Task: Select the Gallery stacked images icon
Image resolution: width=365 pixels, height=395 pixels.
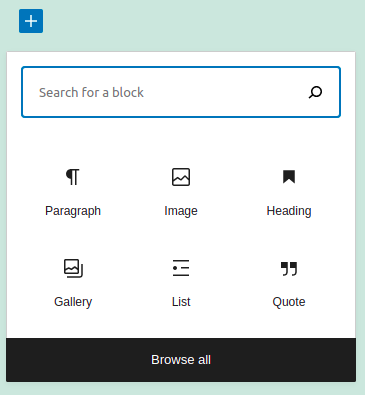Action: [x=73, y=268]
